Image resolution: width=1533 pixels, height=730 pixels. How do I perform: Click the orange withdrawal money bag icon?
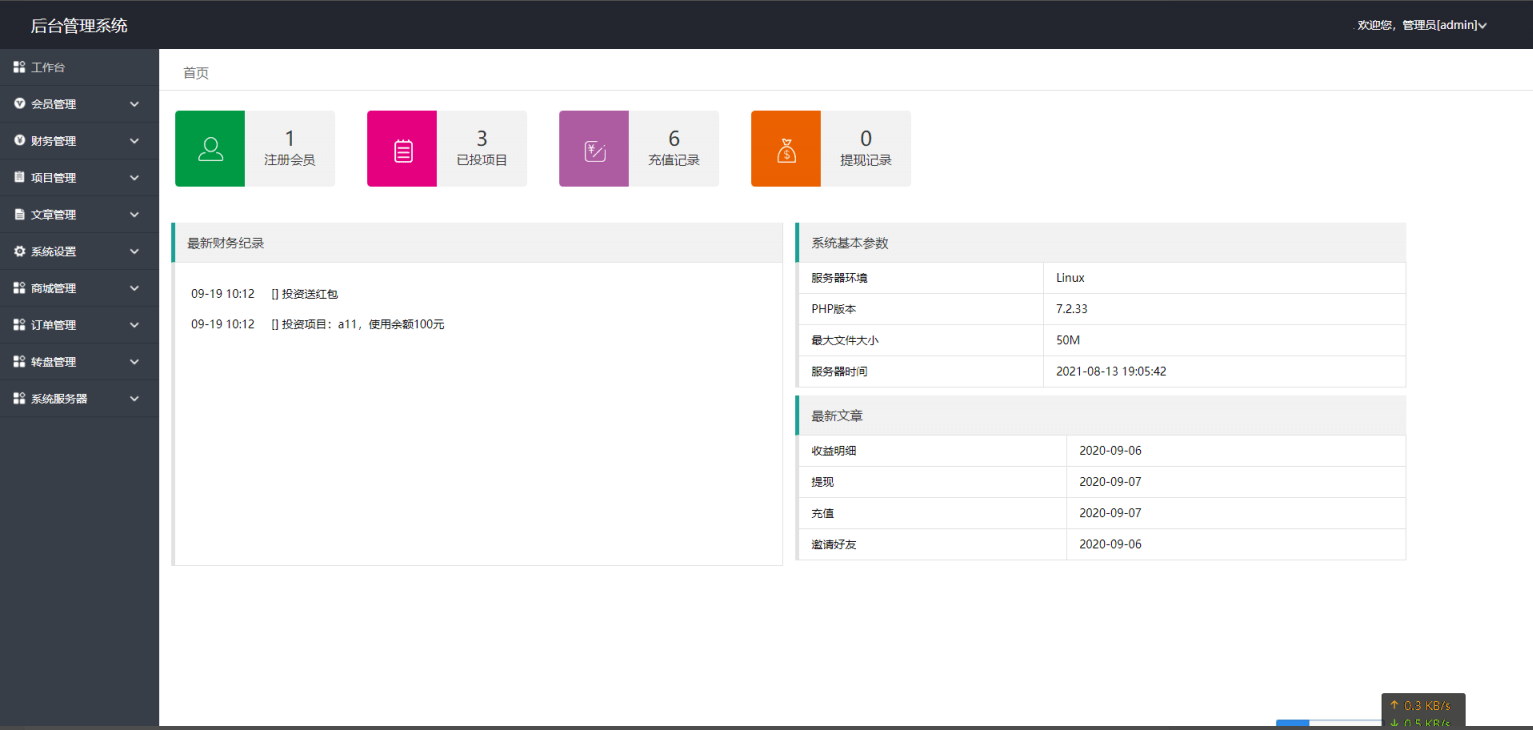pyautogui.click(x=786, y=149)
